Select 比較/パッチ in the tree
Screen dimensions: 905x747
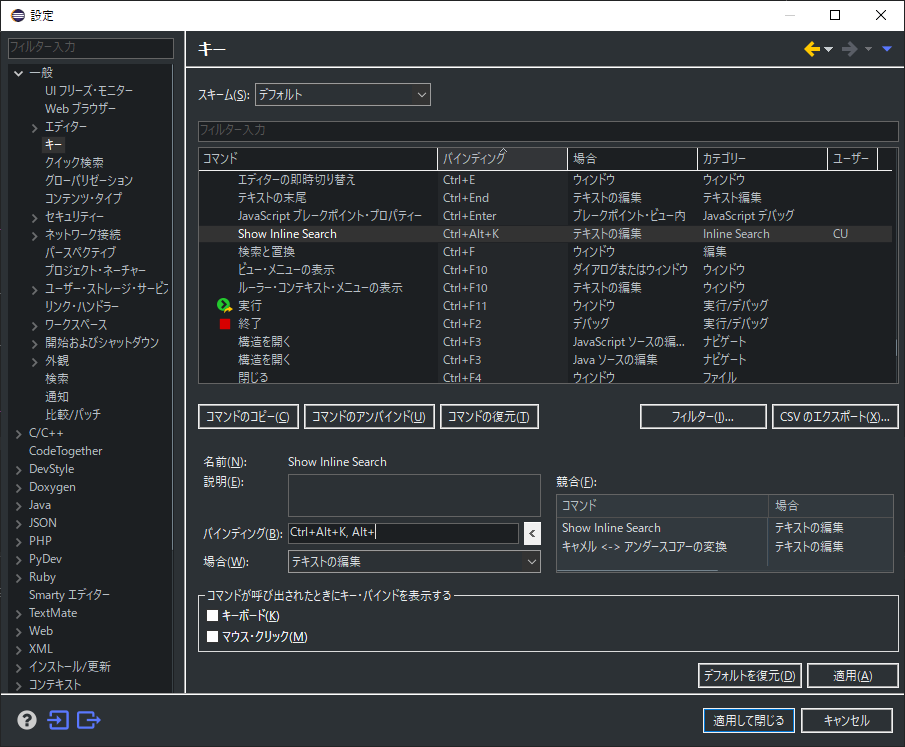coord(73,415)
